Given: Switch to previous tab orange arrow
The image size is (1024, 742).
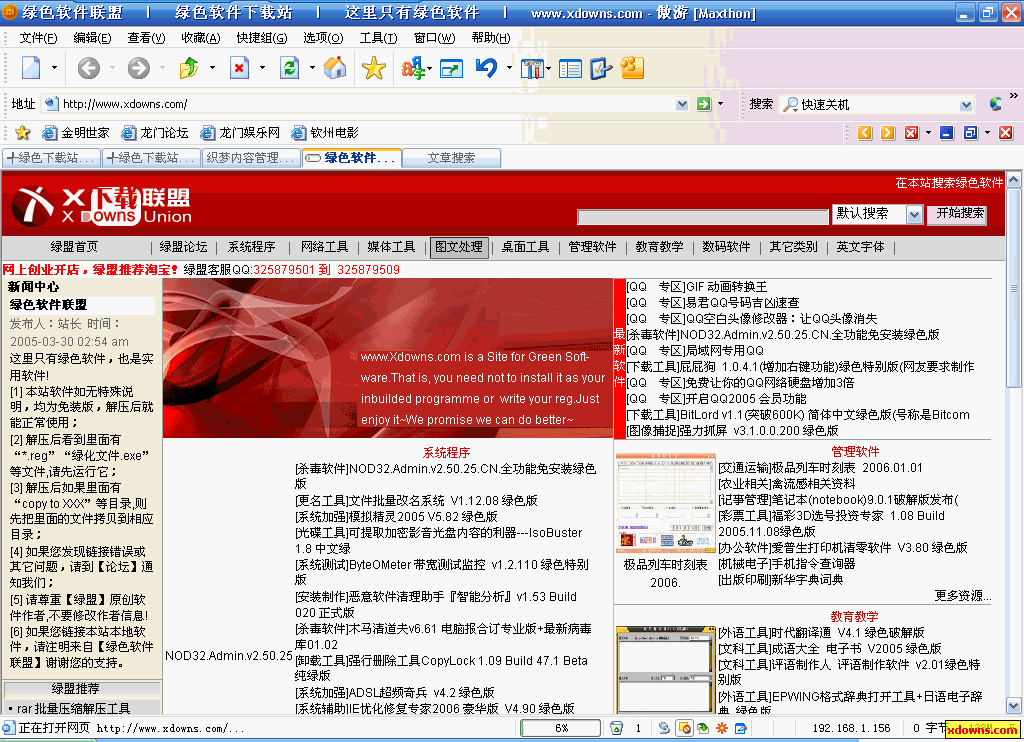Looking at the screenshot, I should coord(865,133).
